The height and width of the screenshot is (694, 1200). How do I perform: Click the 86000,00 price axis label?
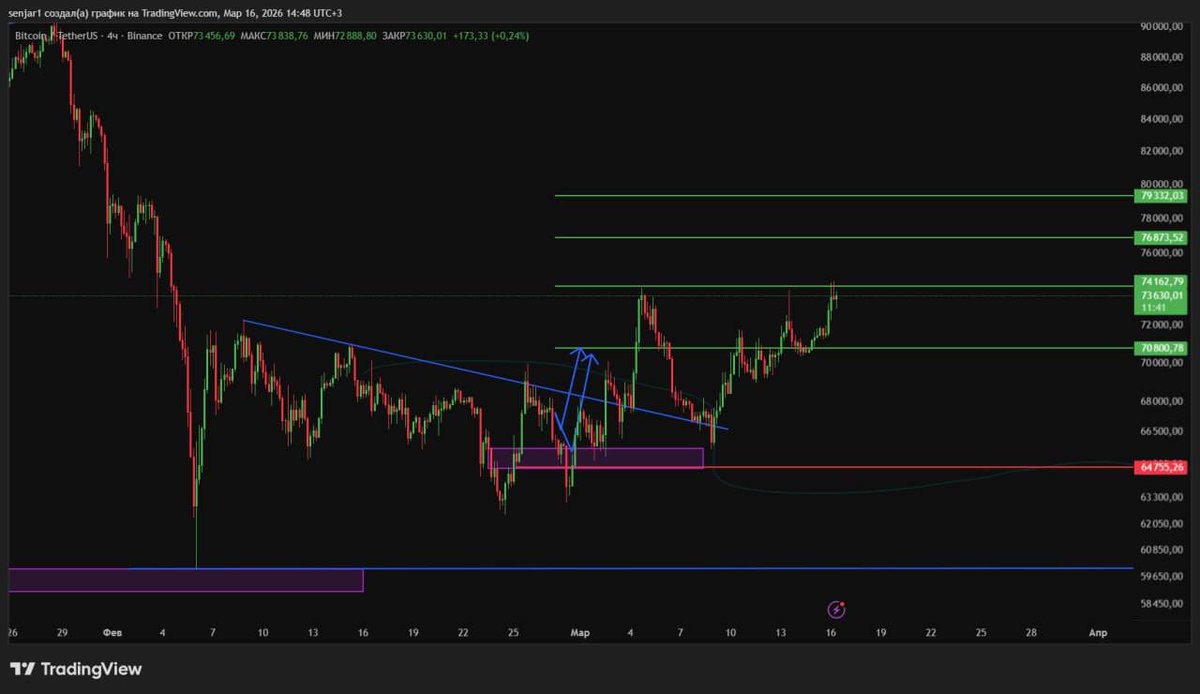[1162, 88]
